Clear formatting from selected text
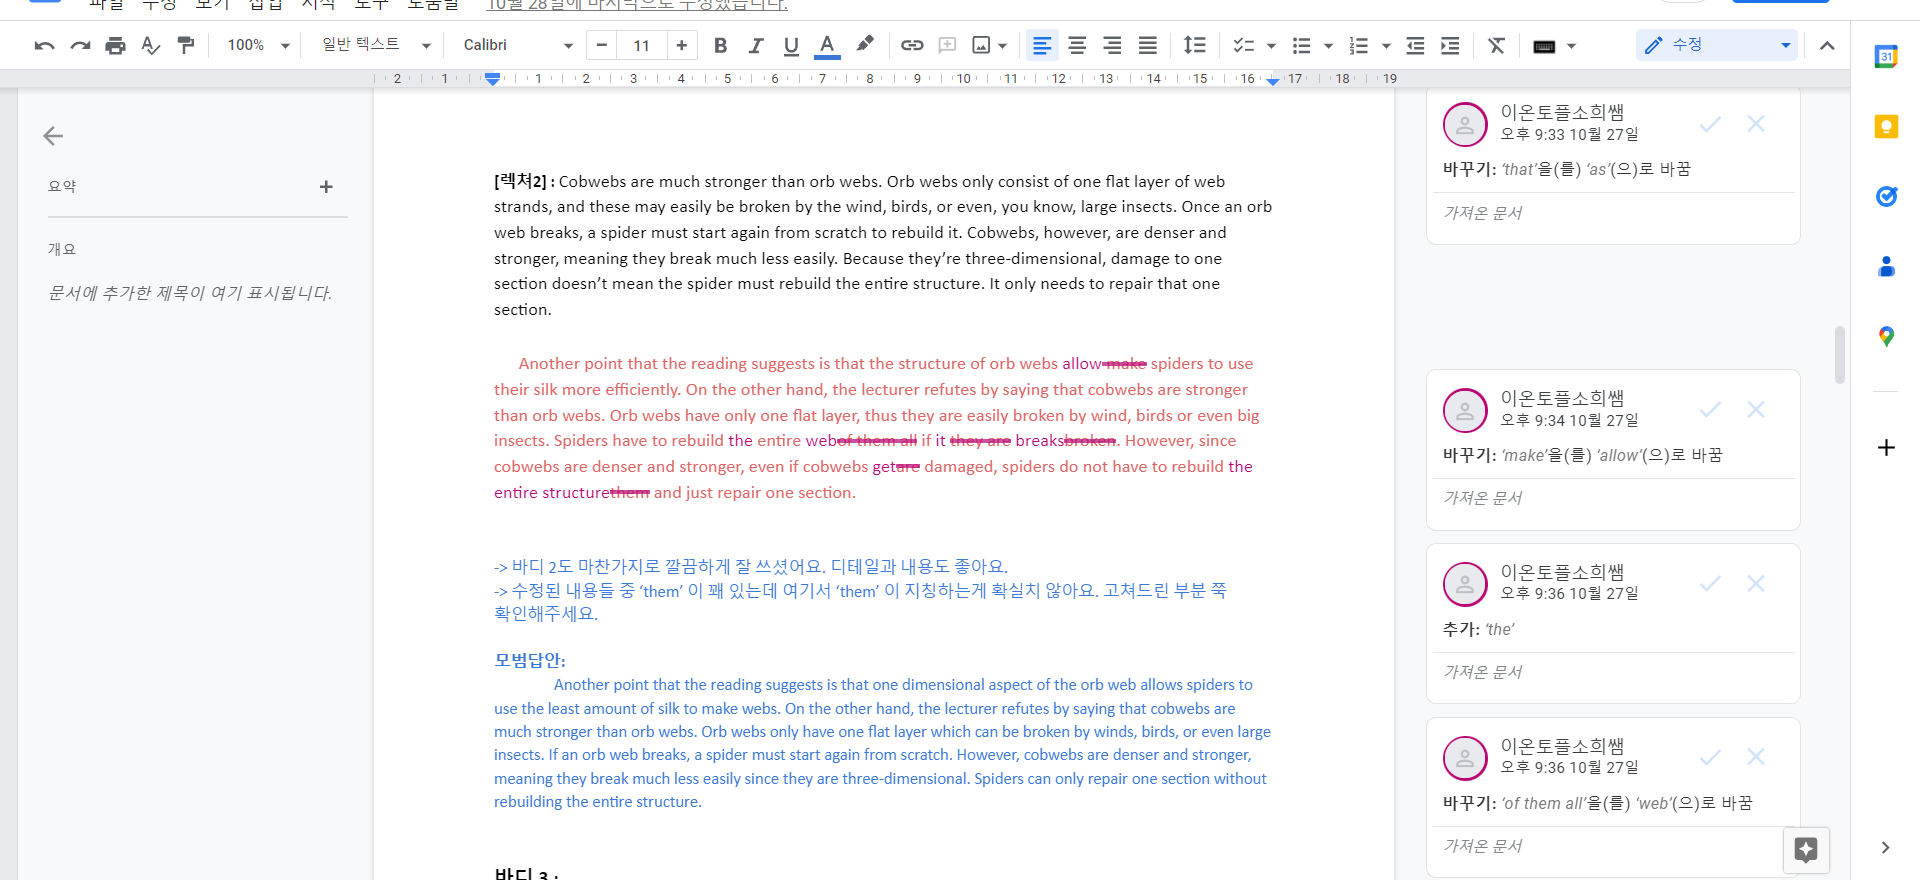The height and width of the screenshot is (880, 1920). click(x=1496, y=45)
